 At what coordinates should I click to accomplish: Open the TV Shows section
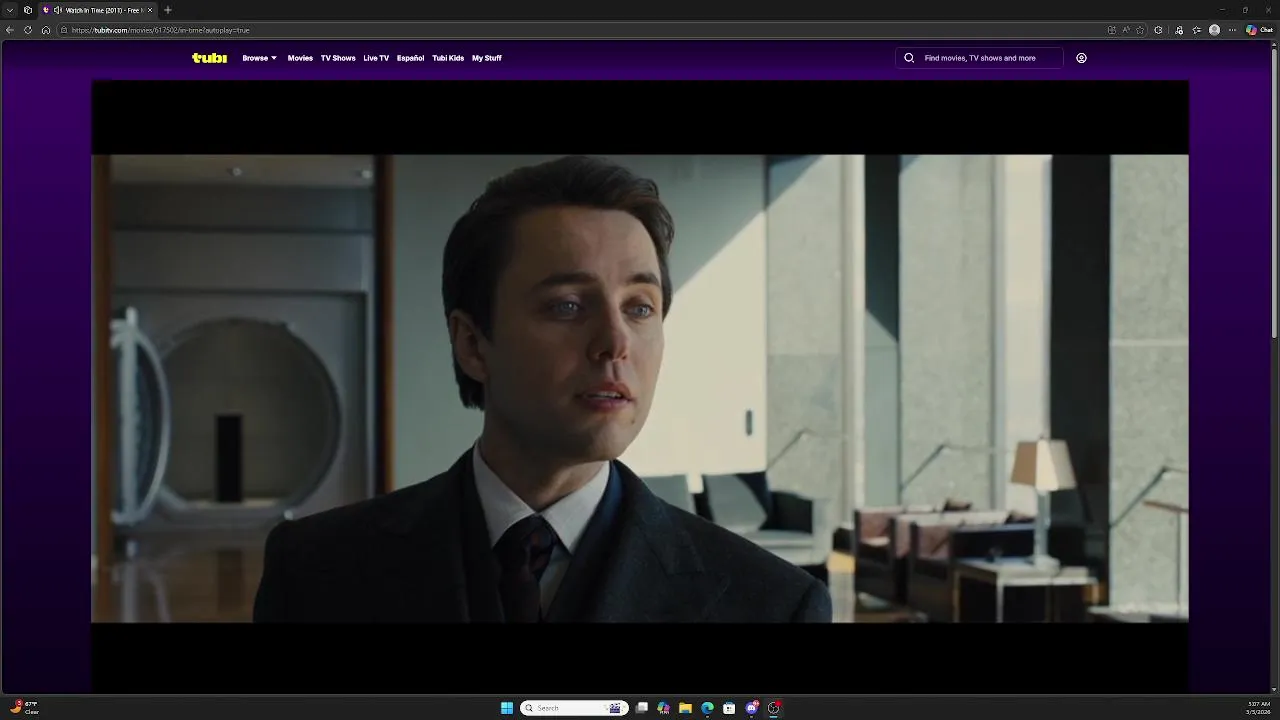click(338, 58)
